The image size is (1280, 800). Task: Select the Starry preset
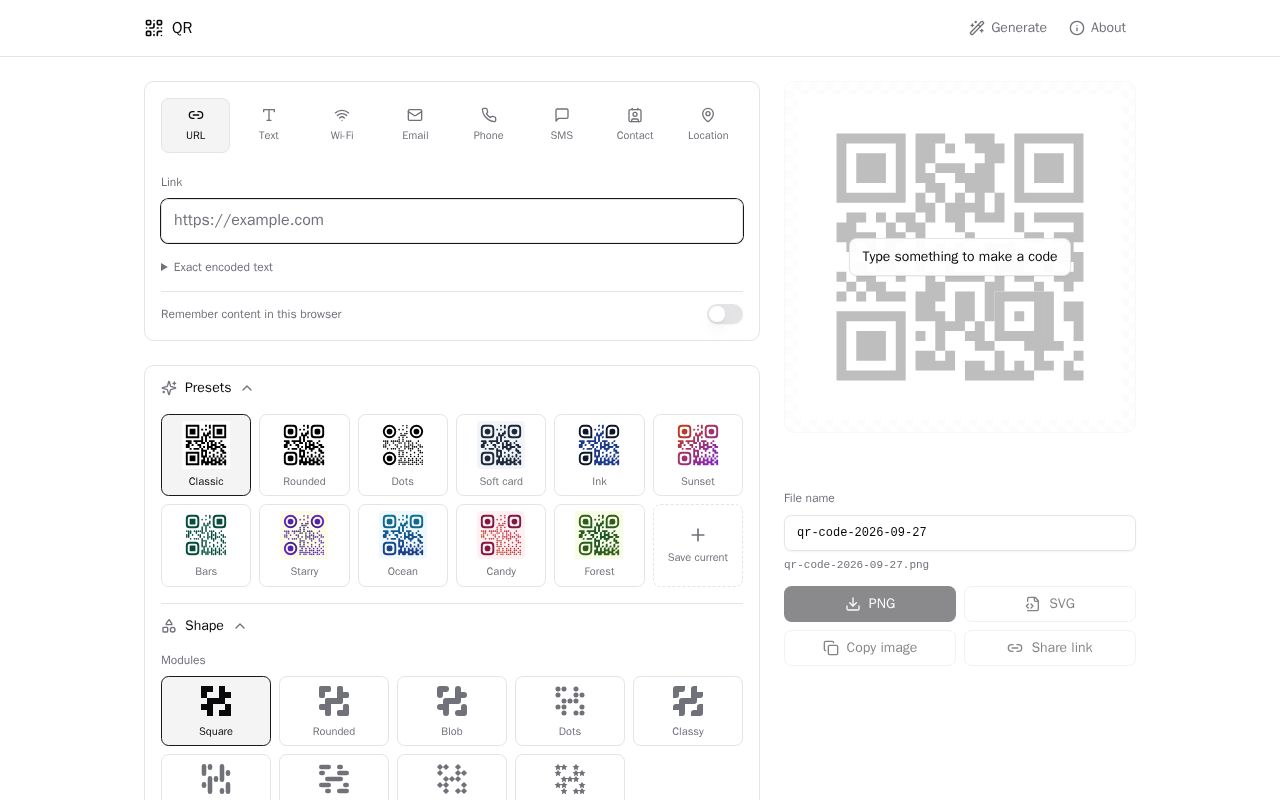click(304, 545)
